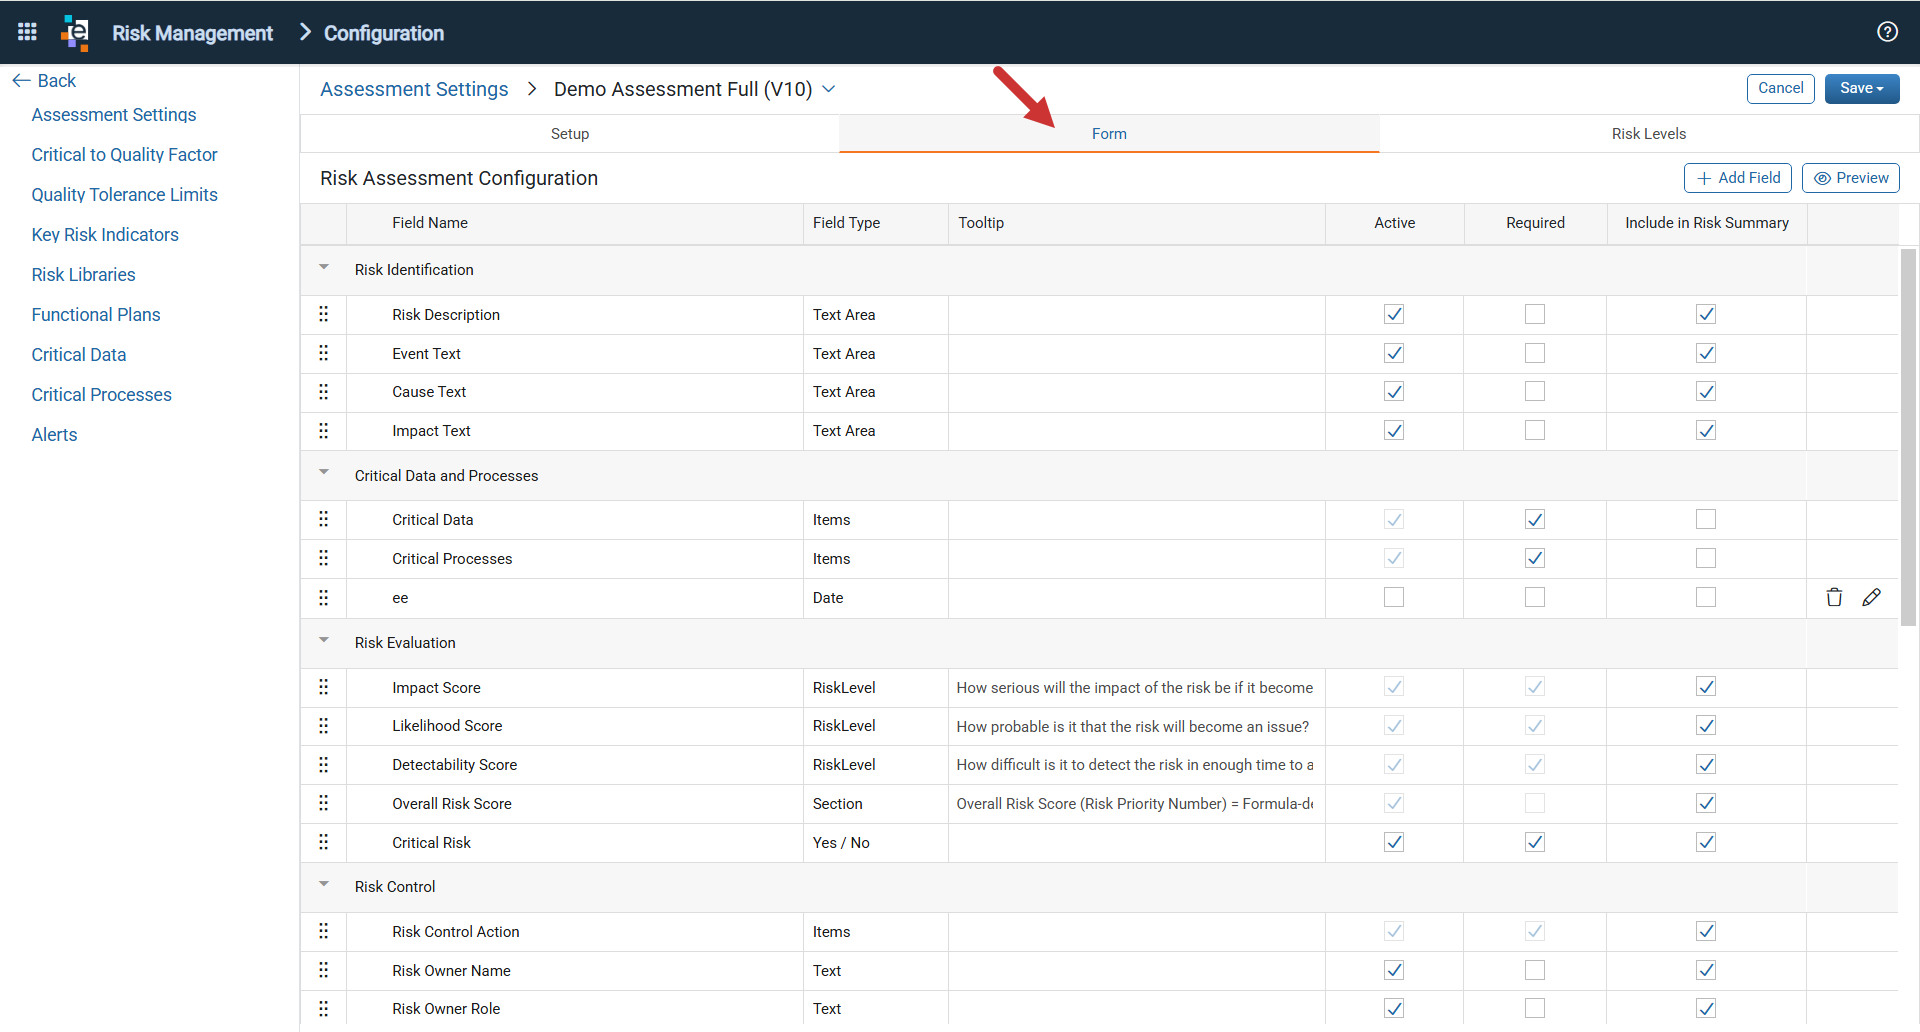Uncheck Include in Risk Summary for Cause Text
This screenshot has height=1032, width=1920.
1706,392
